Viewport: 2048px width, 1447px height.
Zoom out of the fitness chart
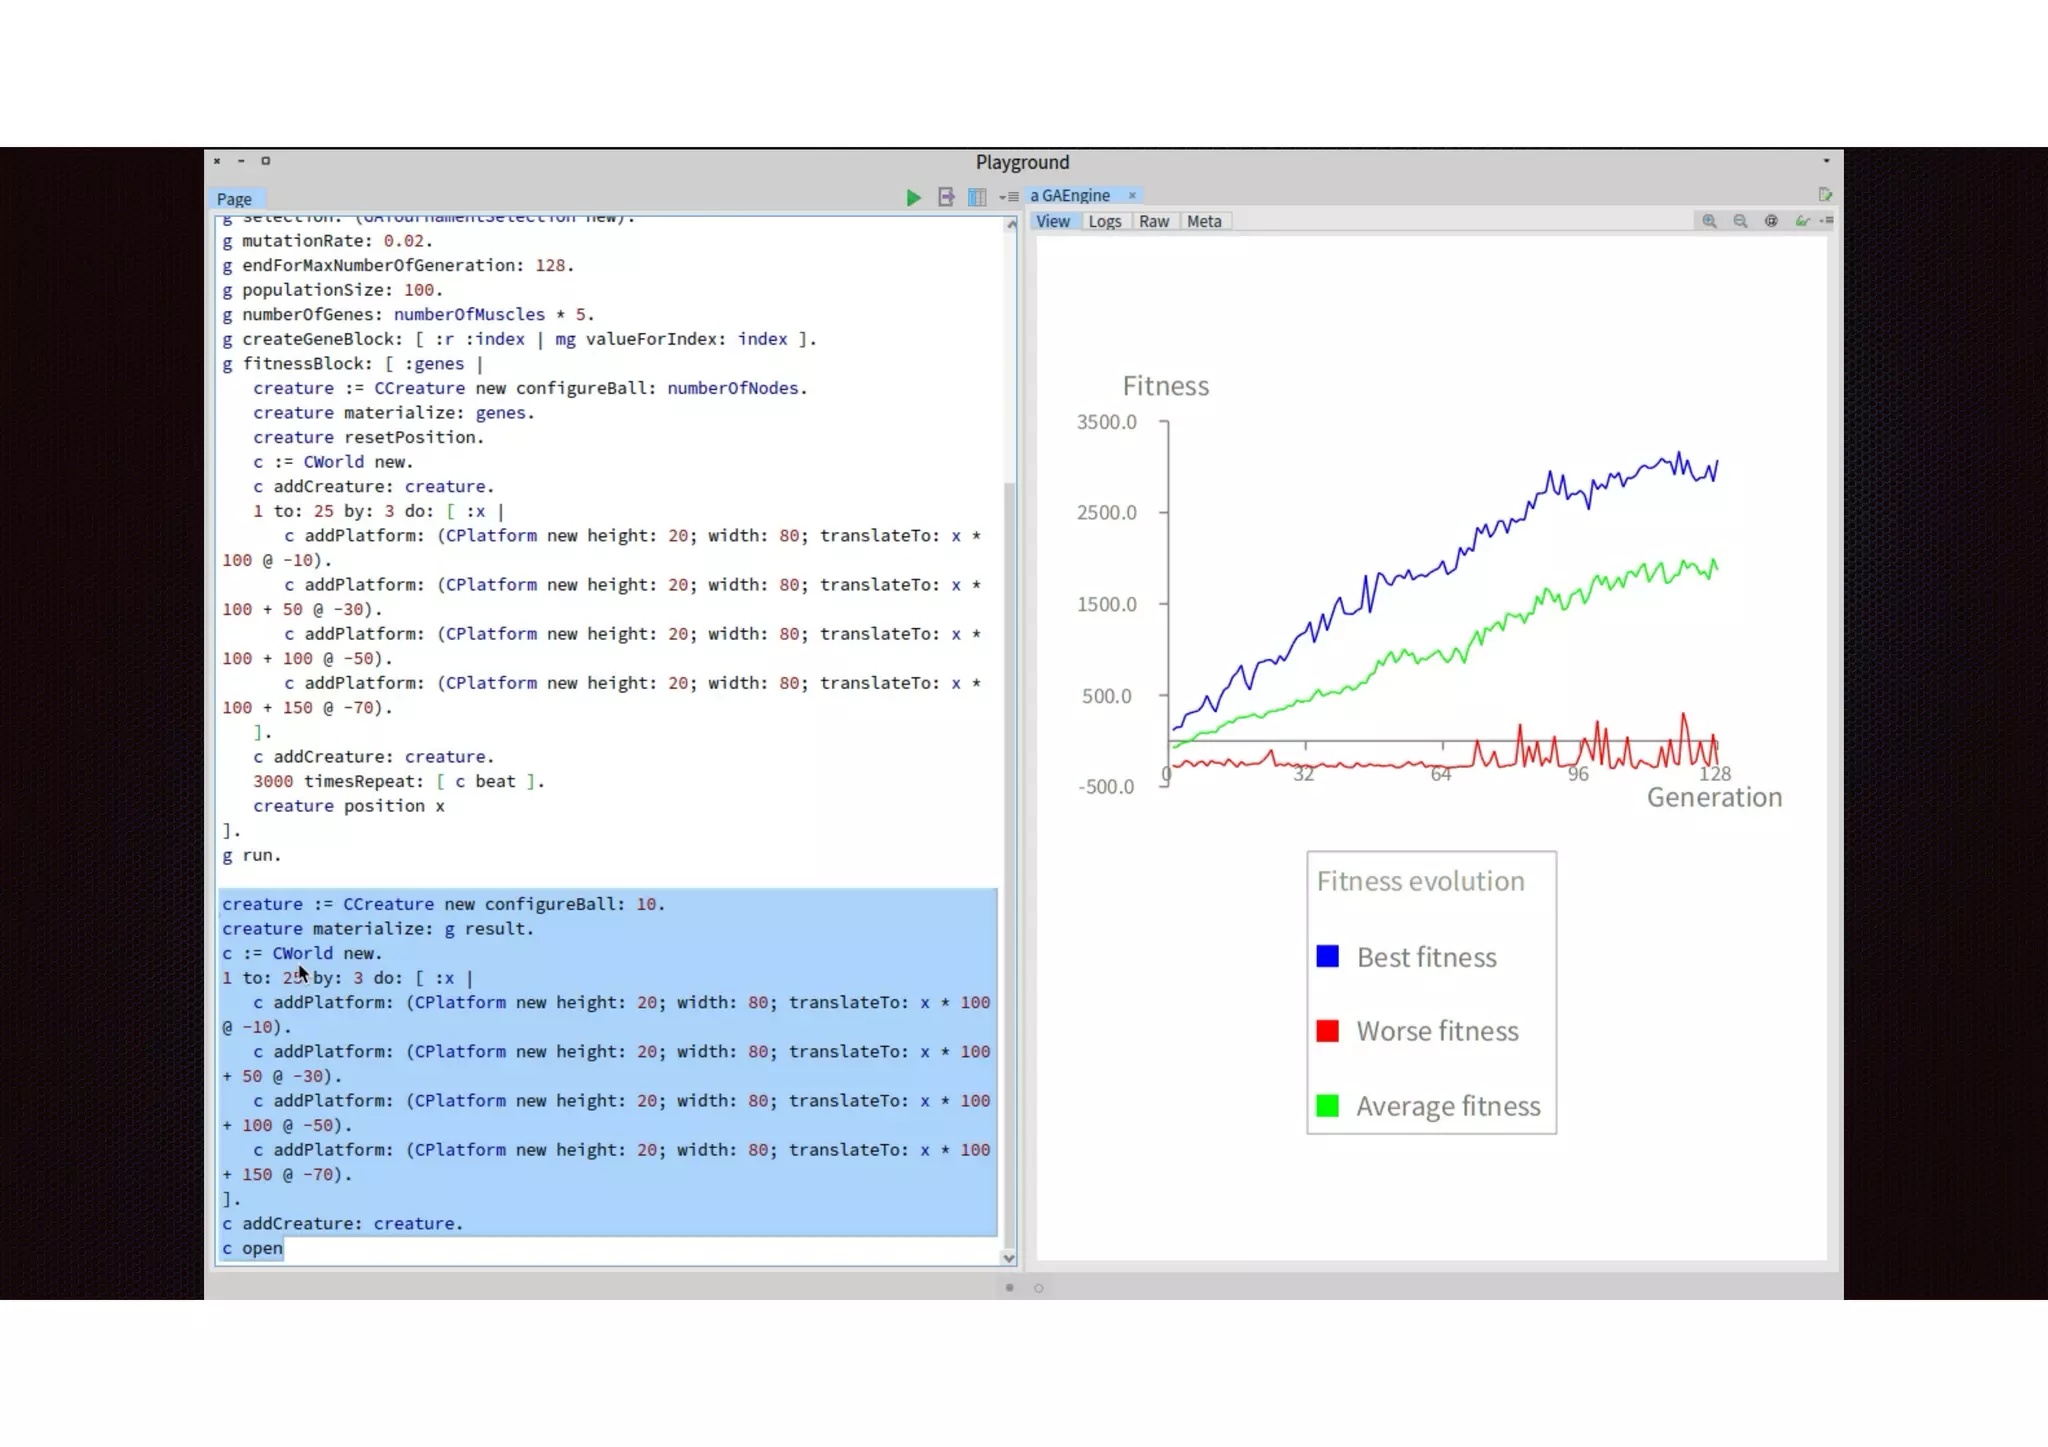coord(1740,221)
